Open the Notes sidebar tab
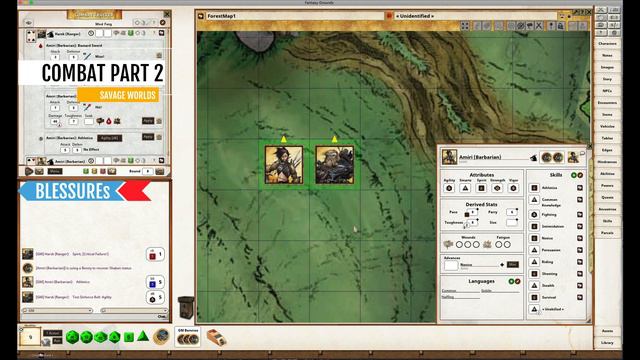 click(607, 56)
